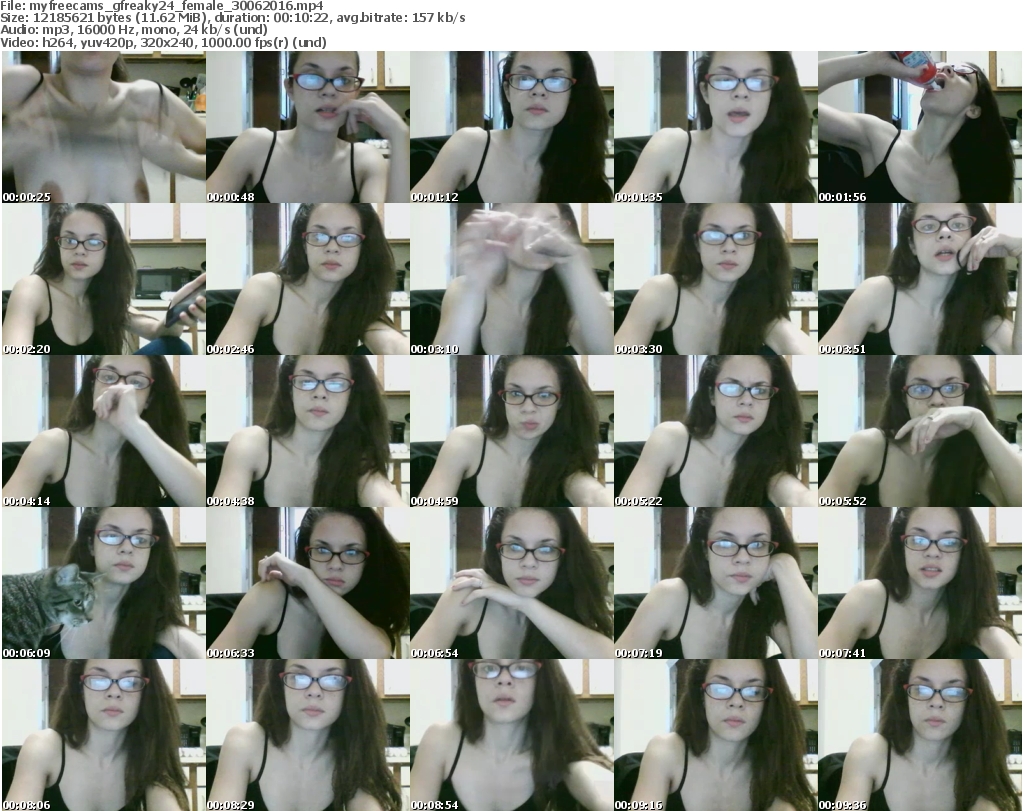
Task: Open the frame stamped 00:00:48
Action: [x=308, y=127]
